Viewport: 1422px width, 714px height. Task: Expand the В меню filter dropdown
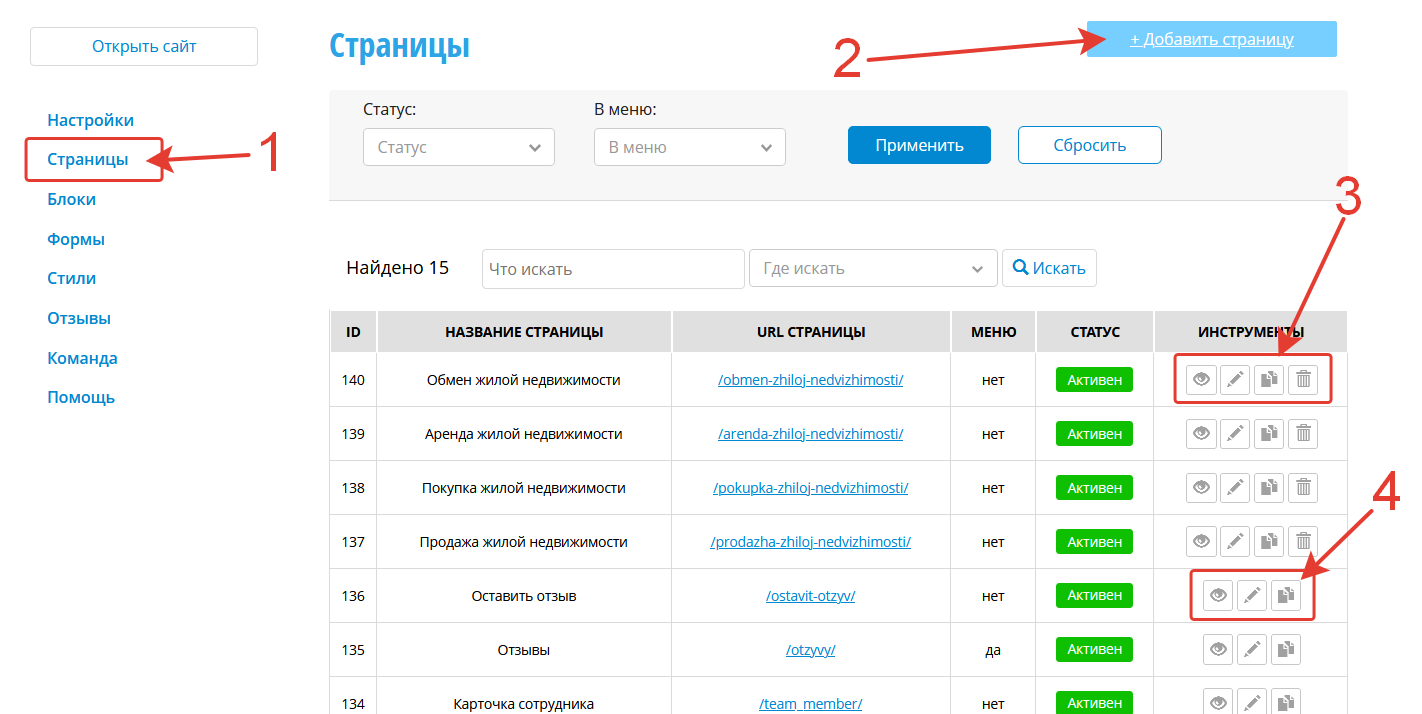pyautogui.click(x=689, y=147)
